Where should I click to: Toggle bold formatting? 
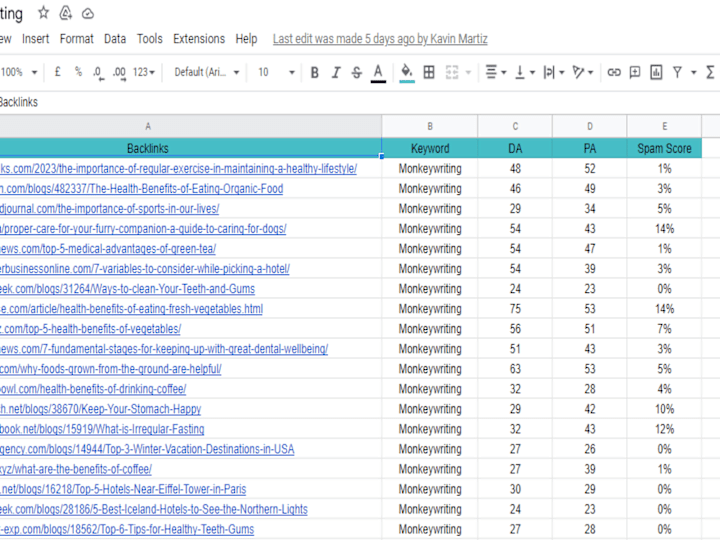tap(315, 72)
